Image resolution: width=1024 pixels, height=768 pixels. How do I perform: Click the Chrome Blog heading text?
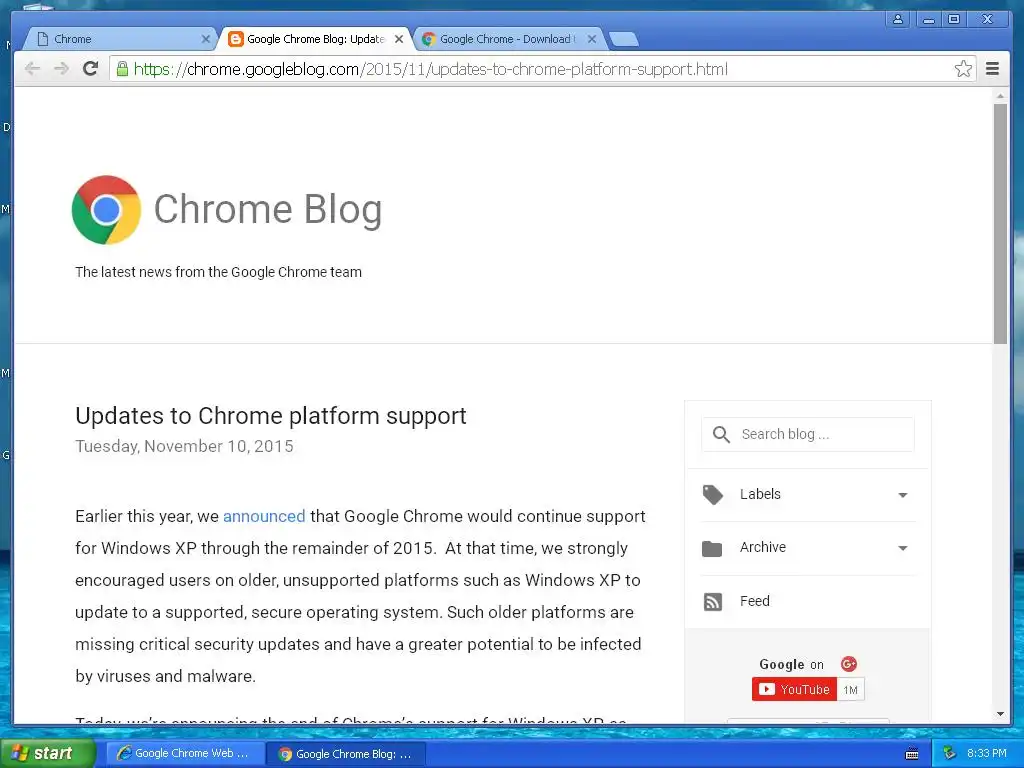click(268, 210)
